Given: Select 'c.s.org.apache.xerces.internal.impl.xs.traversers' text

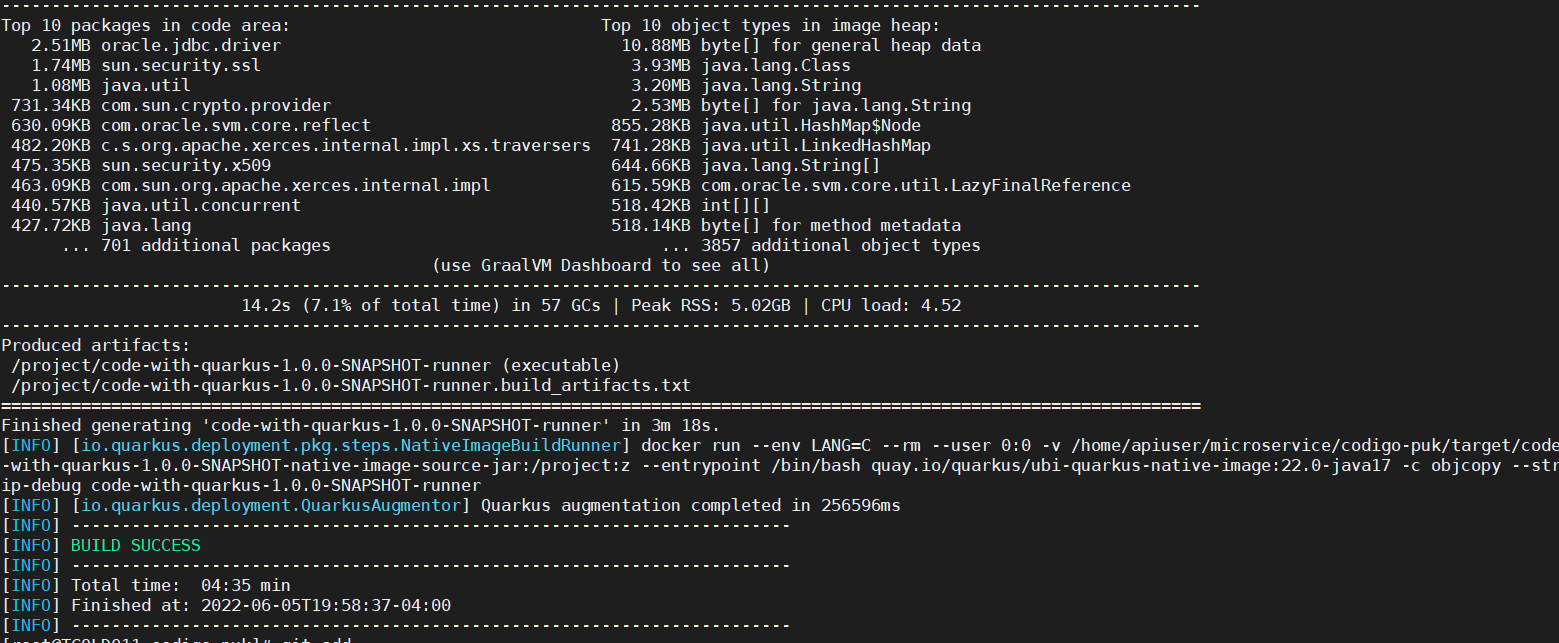Looking at the screenshot, I should [346, 146].
